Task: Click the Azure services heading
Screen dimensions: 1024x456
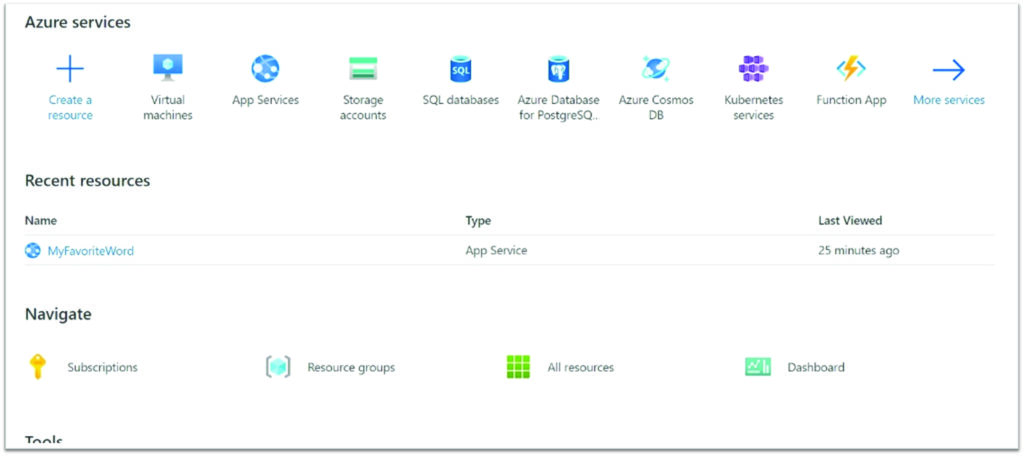Action: tap(78, 22)
